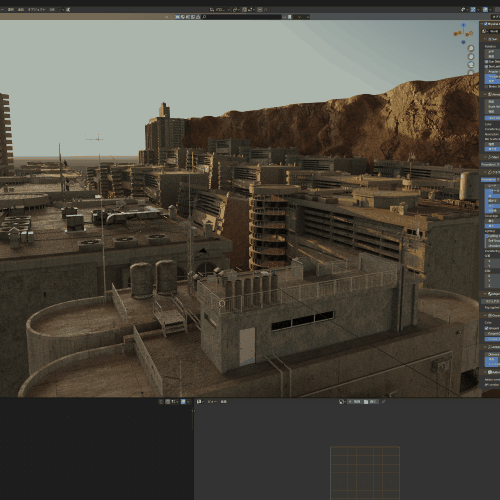
Task: Collapse the Stars panel expander
Action: (x=485, y=157)
